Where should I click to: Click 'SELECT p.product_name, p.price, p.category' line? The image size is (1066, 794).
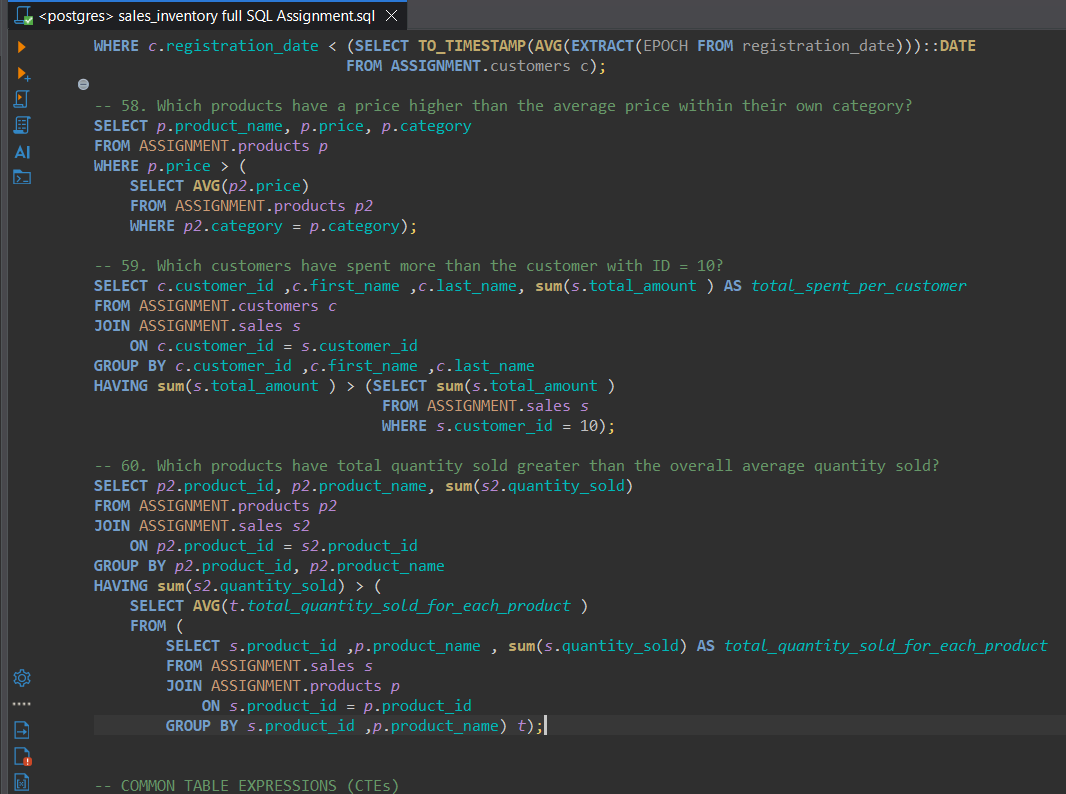[x=282, y=126]
